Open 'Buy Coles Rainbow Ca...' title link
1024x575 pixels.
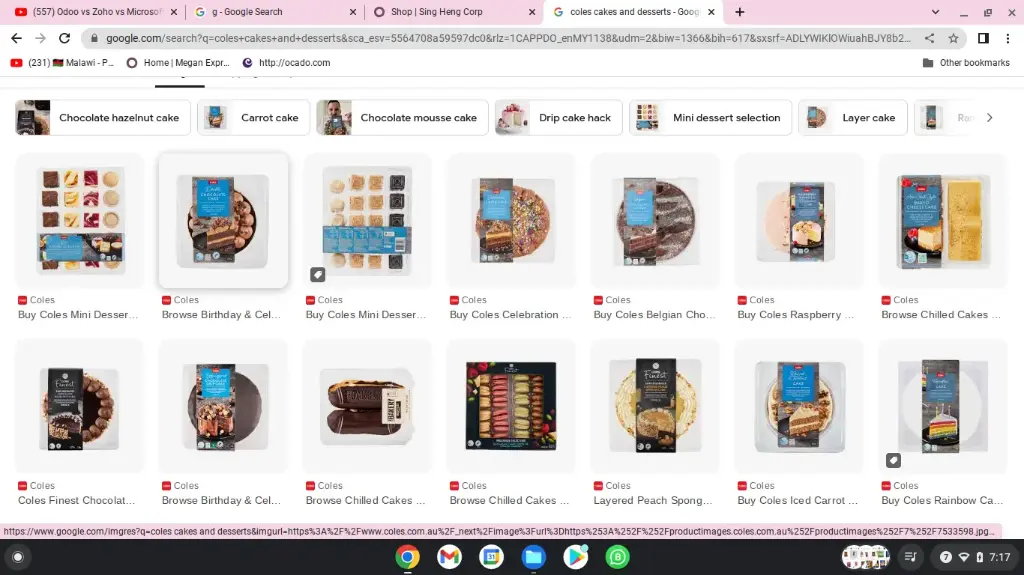942,500
